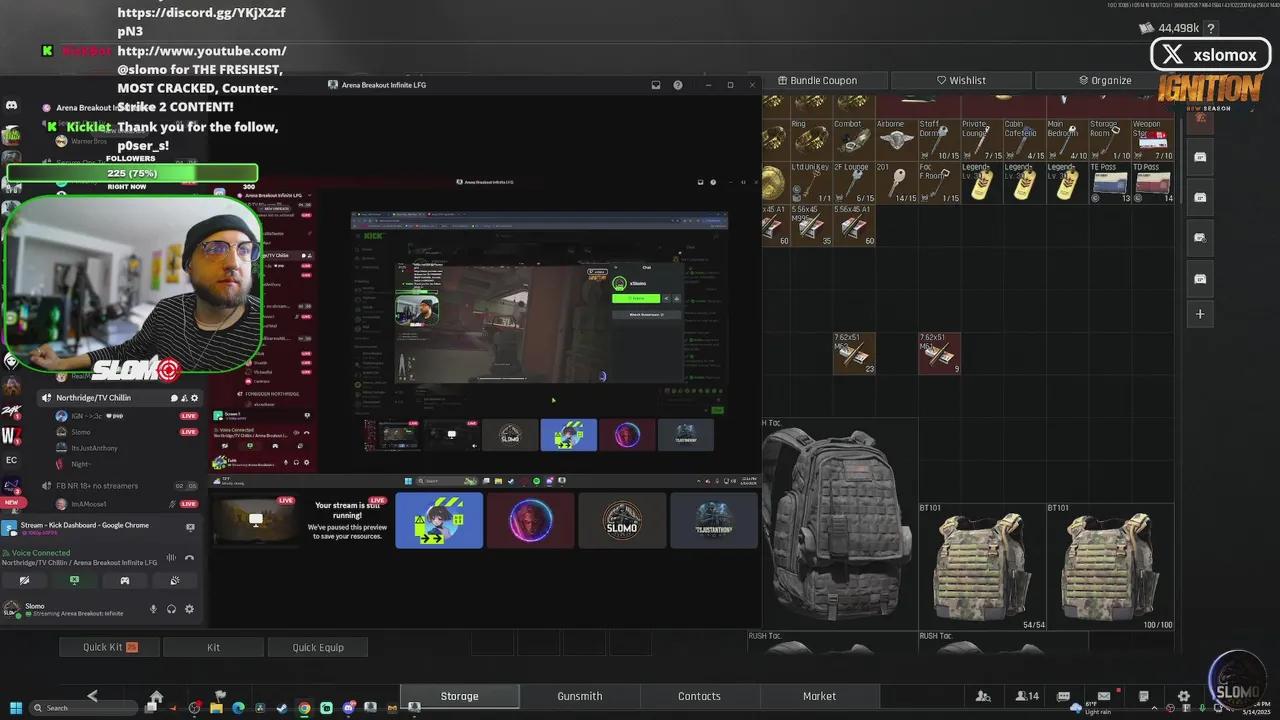Open Discord user settings gear
Viewport: 1280px width, 720px height.
click(x=189, y=608)
